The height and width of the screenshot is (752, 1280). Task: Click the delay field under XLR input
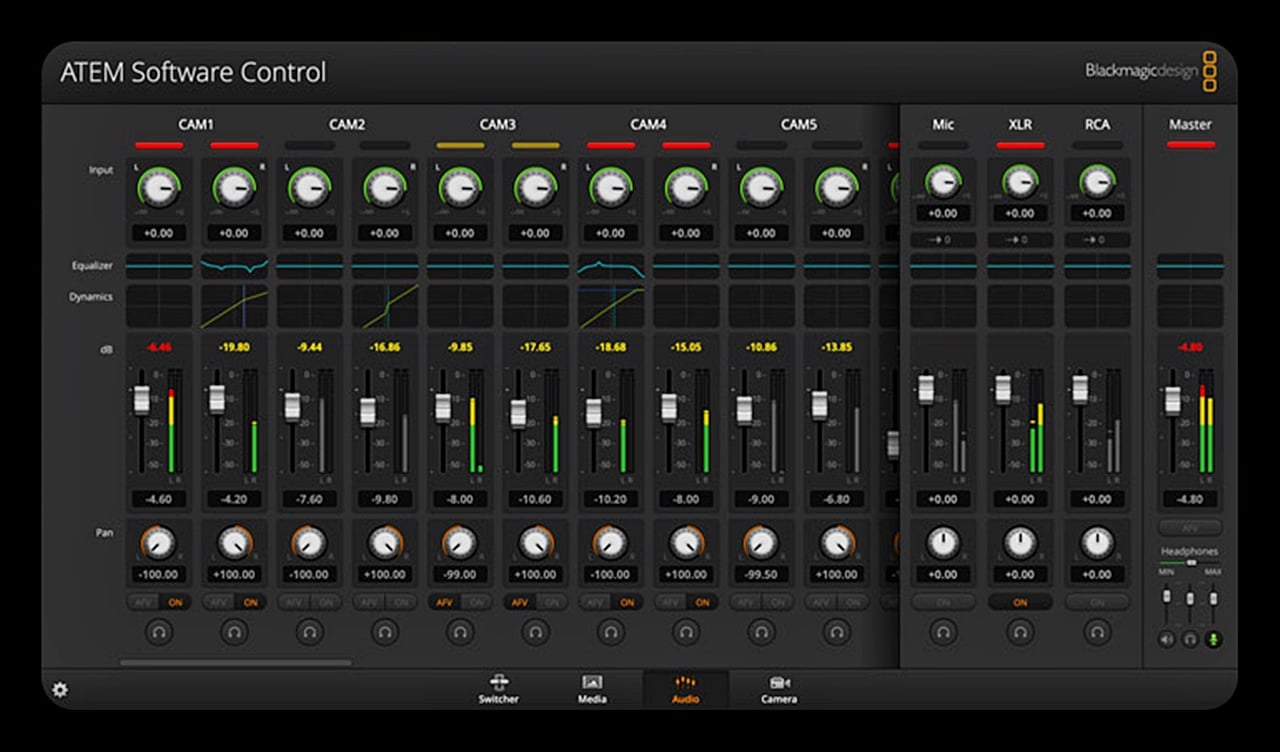pos(1020,240)
